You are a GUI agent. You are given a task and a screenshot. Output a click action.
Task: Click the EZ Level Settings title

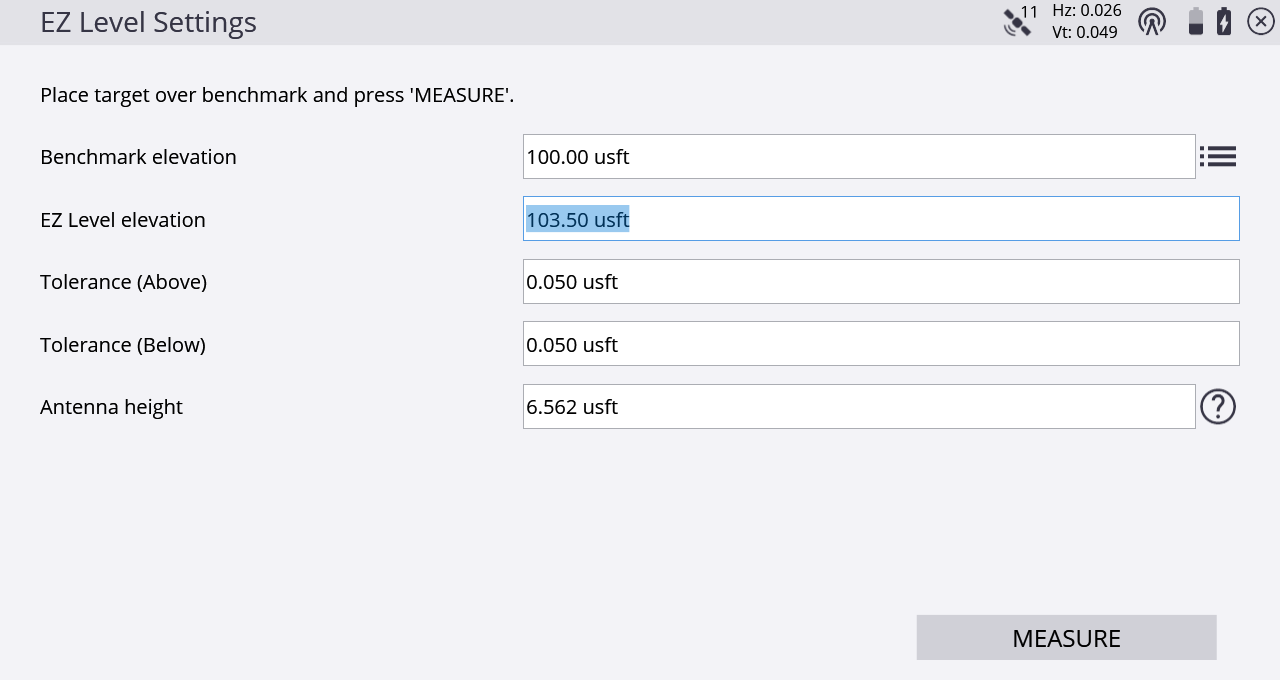pos(148,22)
